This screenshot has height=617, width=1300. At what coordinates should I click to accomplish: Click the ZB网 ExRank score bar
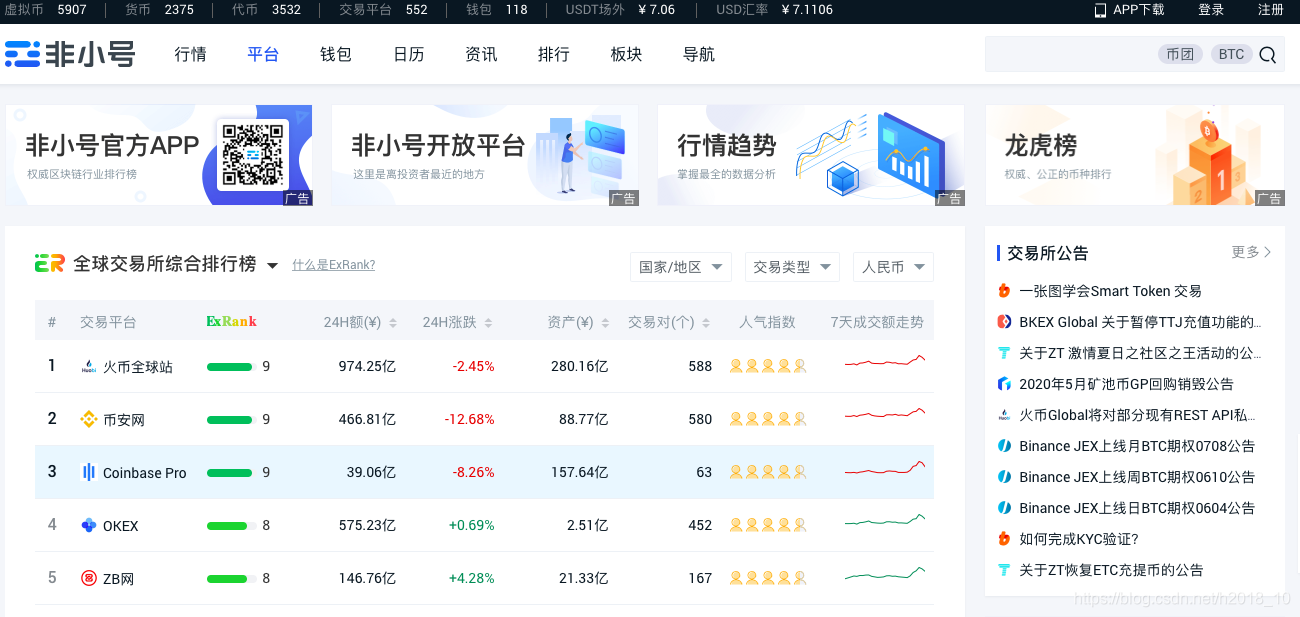[231, 579]
